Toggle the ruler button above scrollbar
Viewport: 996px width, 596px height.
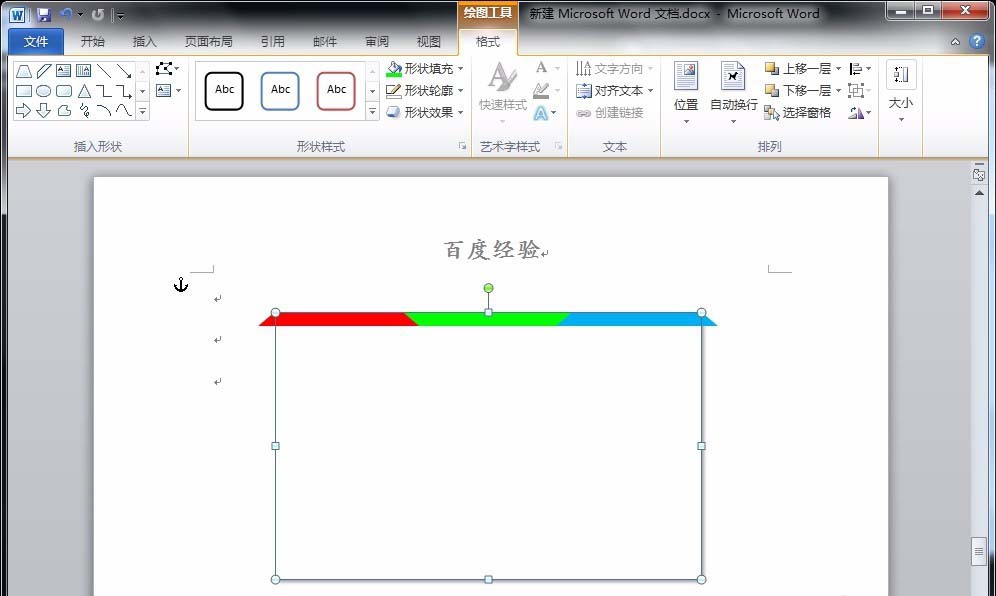pos(978,173)
